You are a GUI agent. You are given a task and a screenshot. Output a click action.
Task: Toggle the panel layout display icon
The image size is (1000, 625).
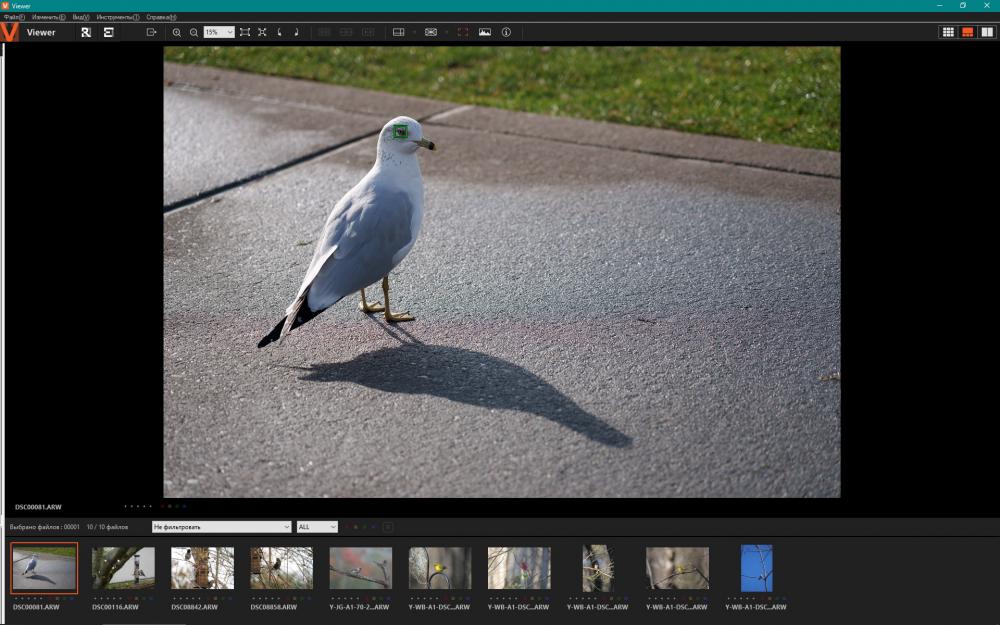(x=399, y=32)
